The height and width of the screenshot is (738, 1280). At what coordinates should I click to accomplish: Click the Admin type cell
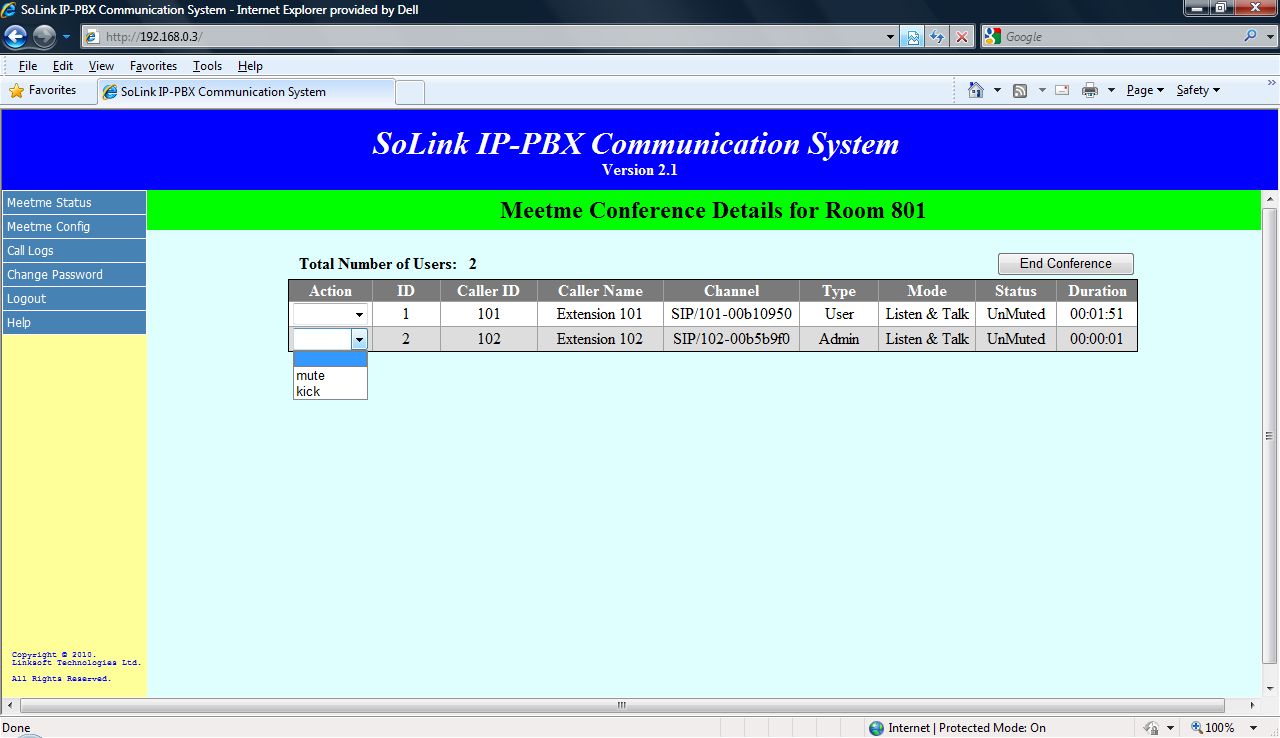pos(839,339)
